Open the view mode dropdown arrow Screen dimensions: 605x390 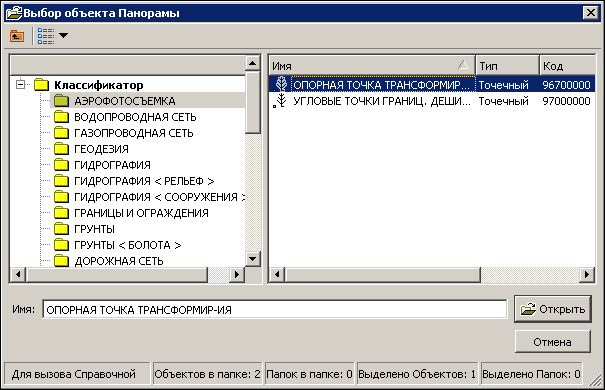point(64,35)
